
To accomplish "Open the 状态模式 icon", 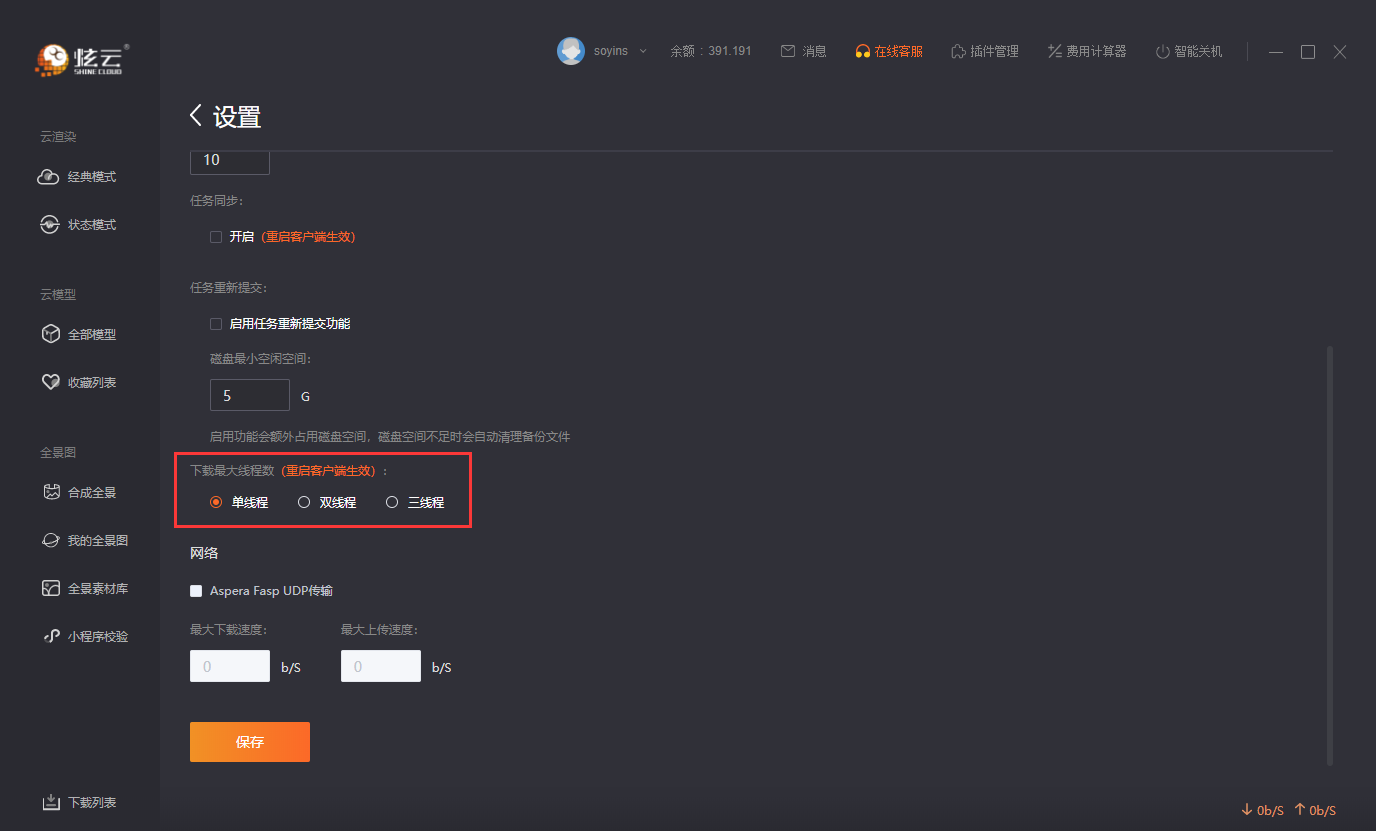I will tap(49, 225).
